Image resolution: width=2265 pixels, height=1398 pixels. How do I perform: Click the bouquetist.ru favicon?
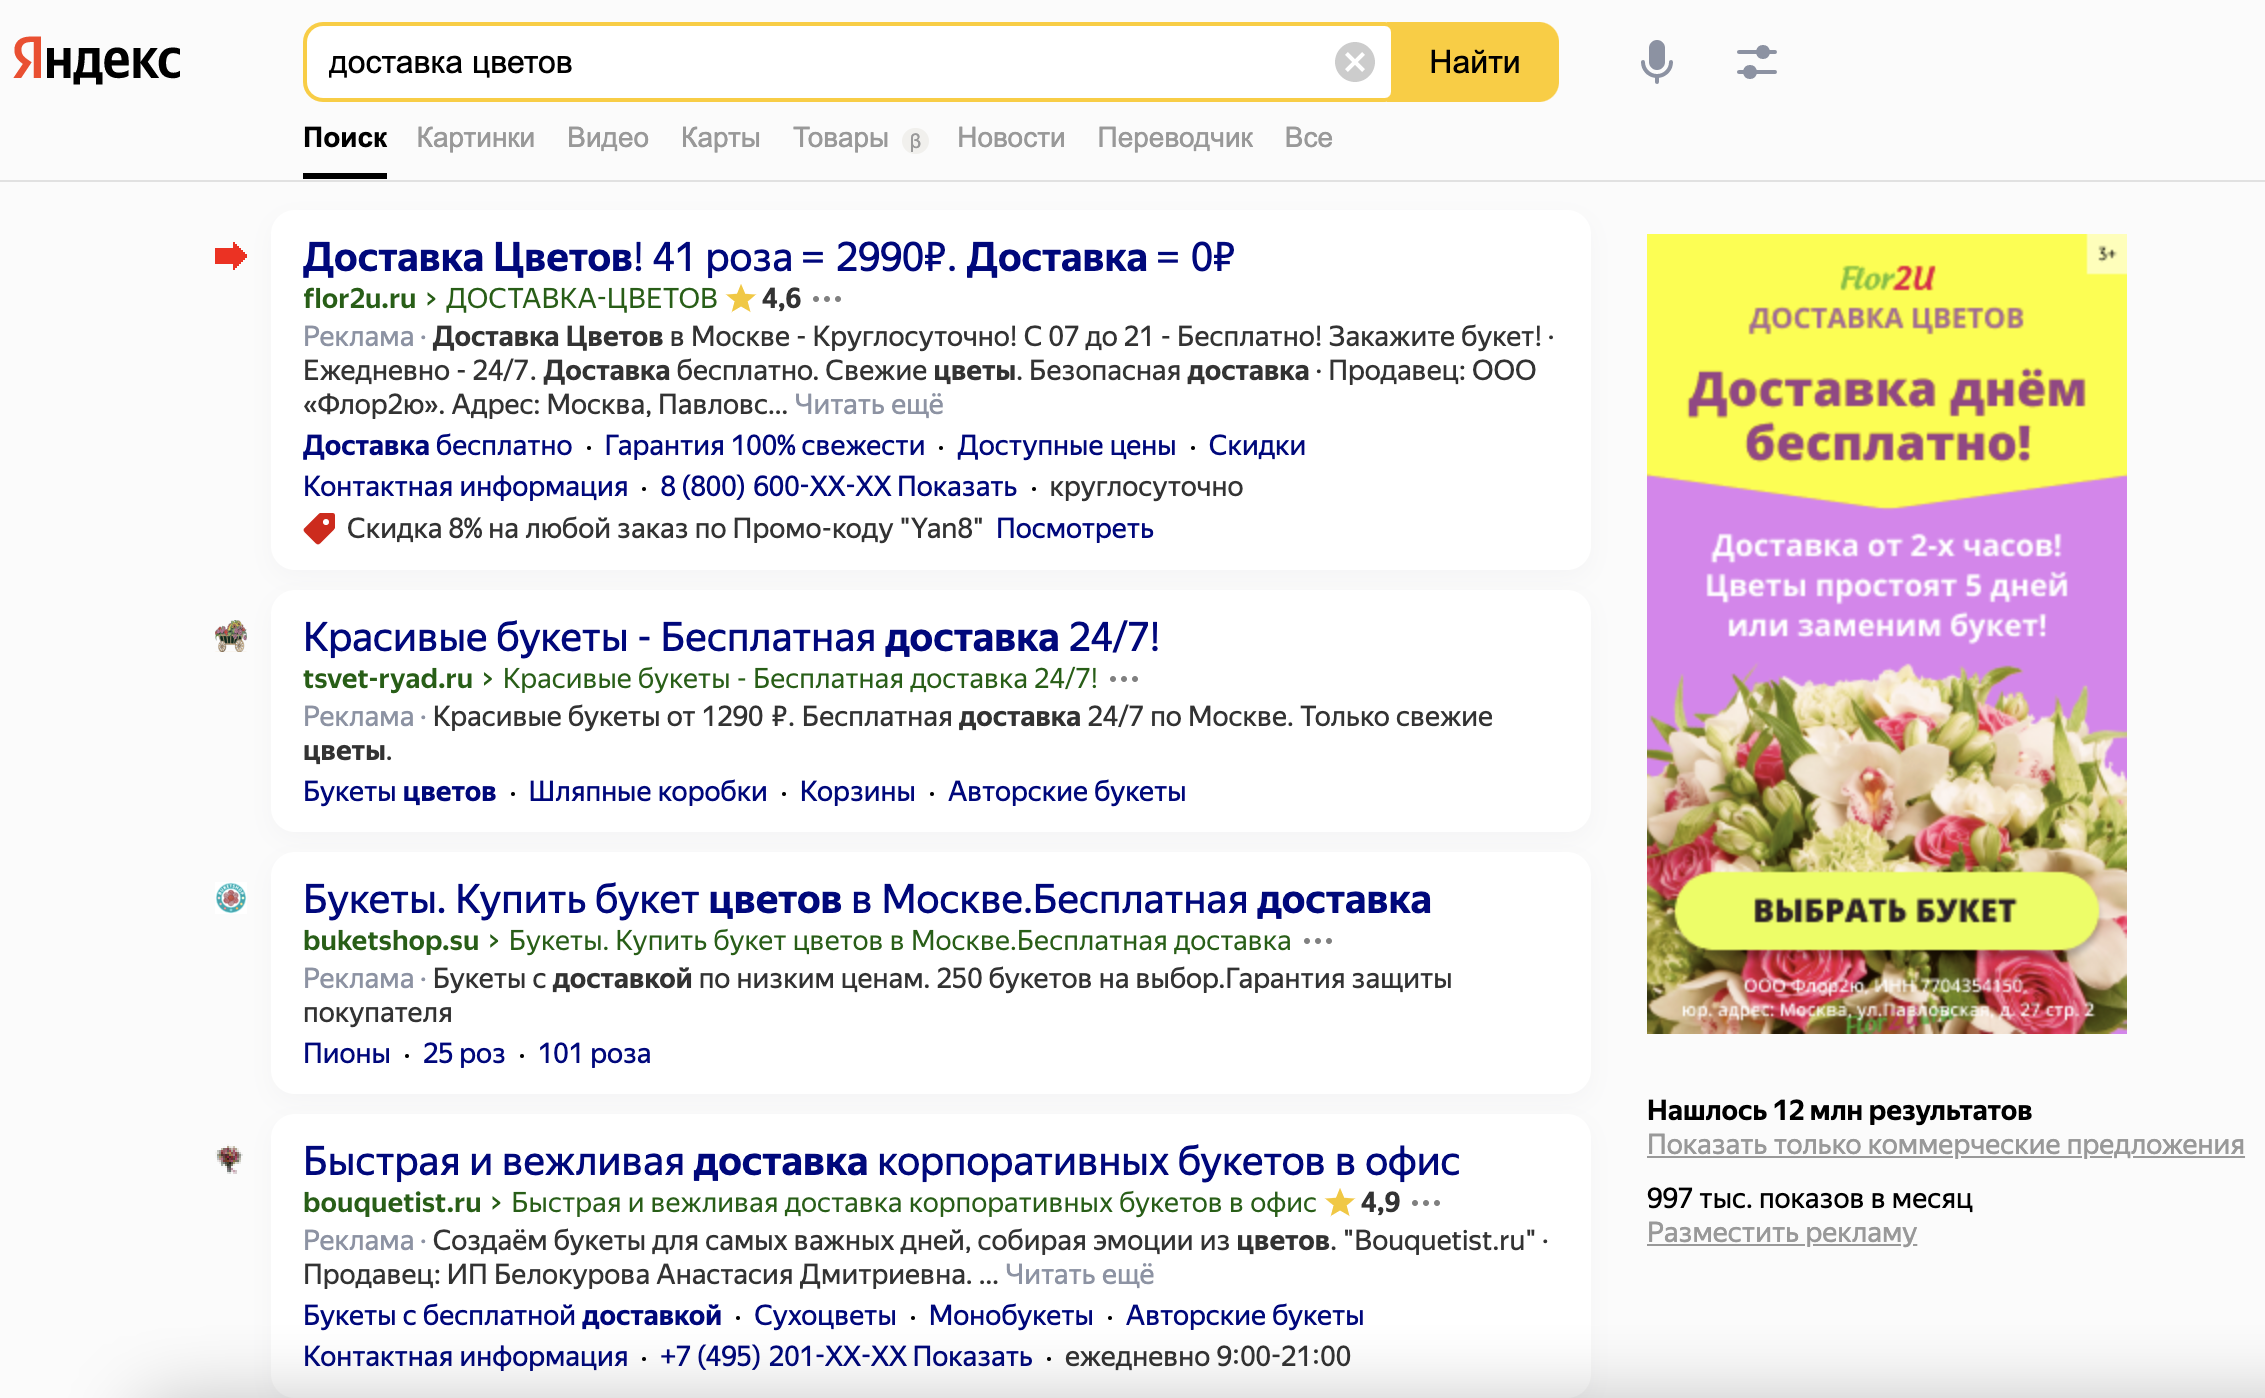(x=230, y=1160)
